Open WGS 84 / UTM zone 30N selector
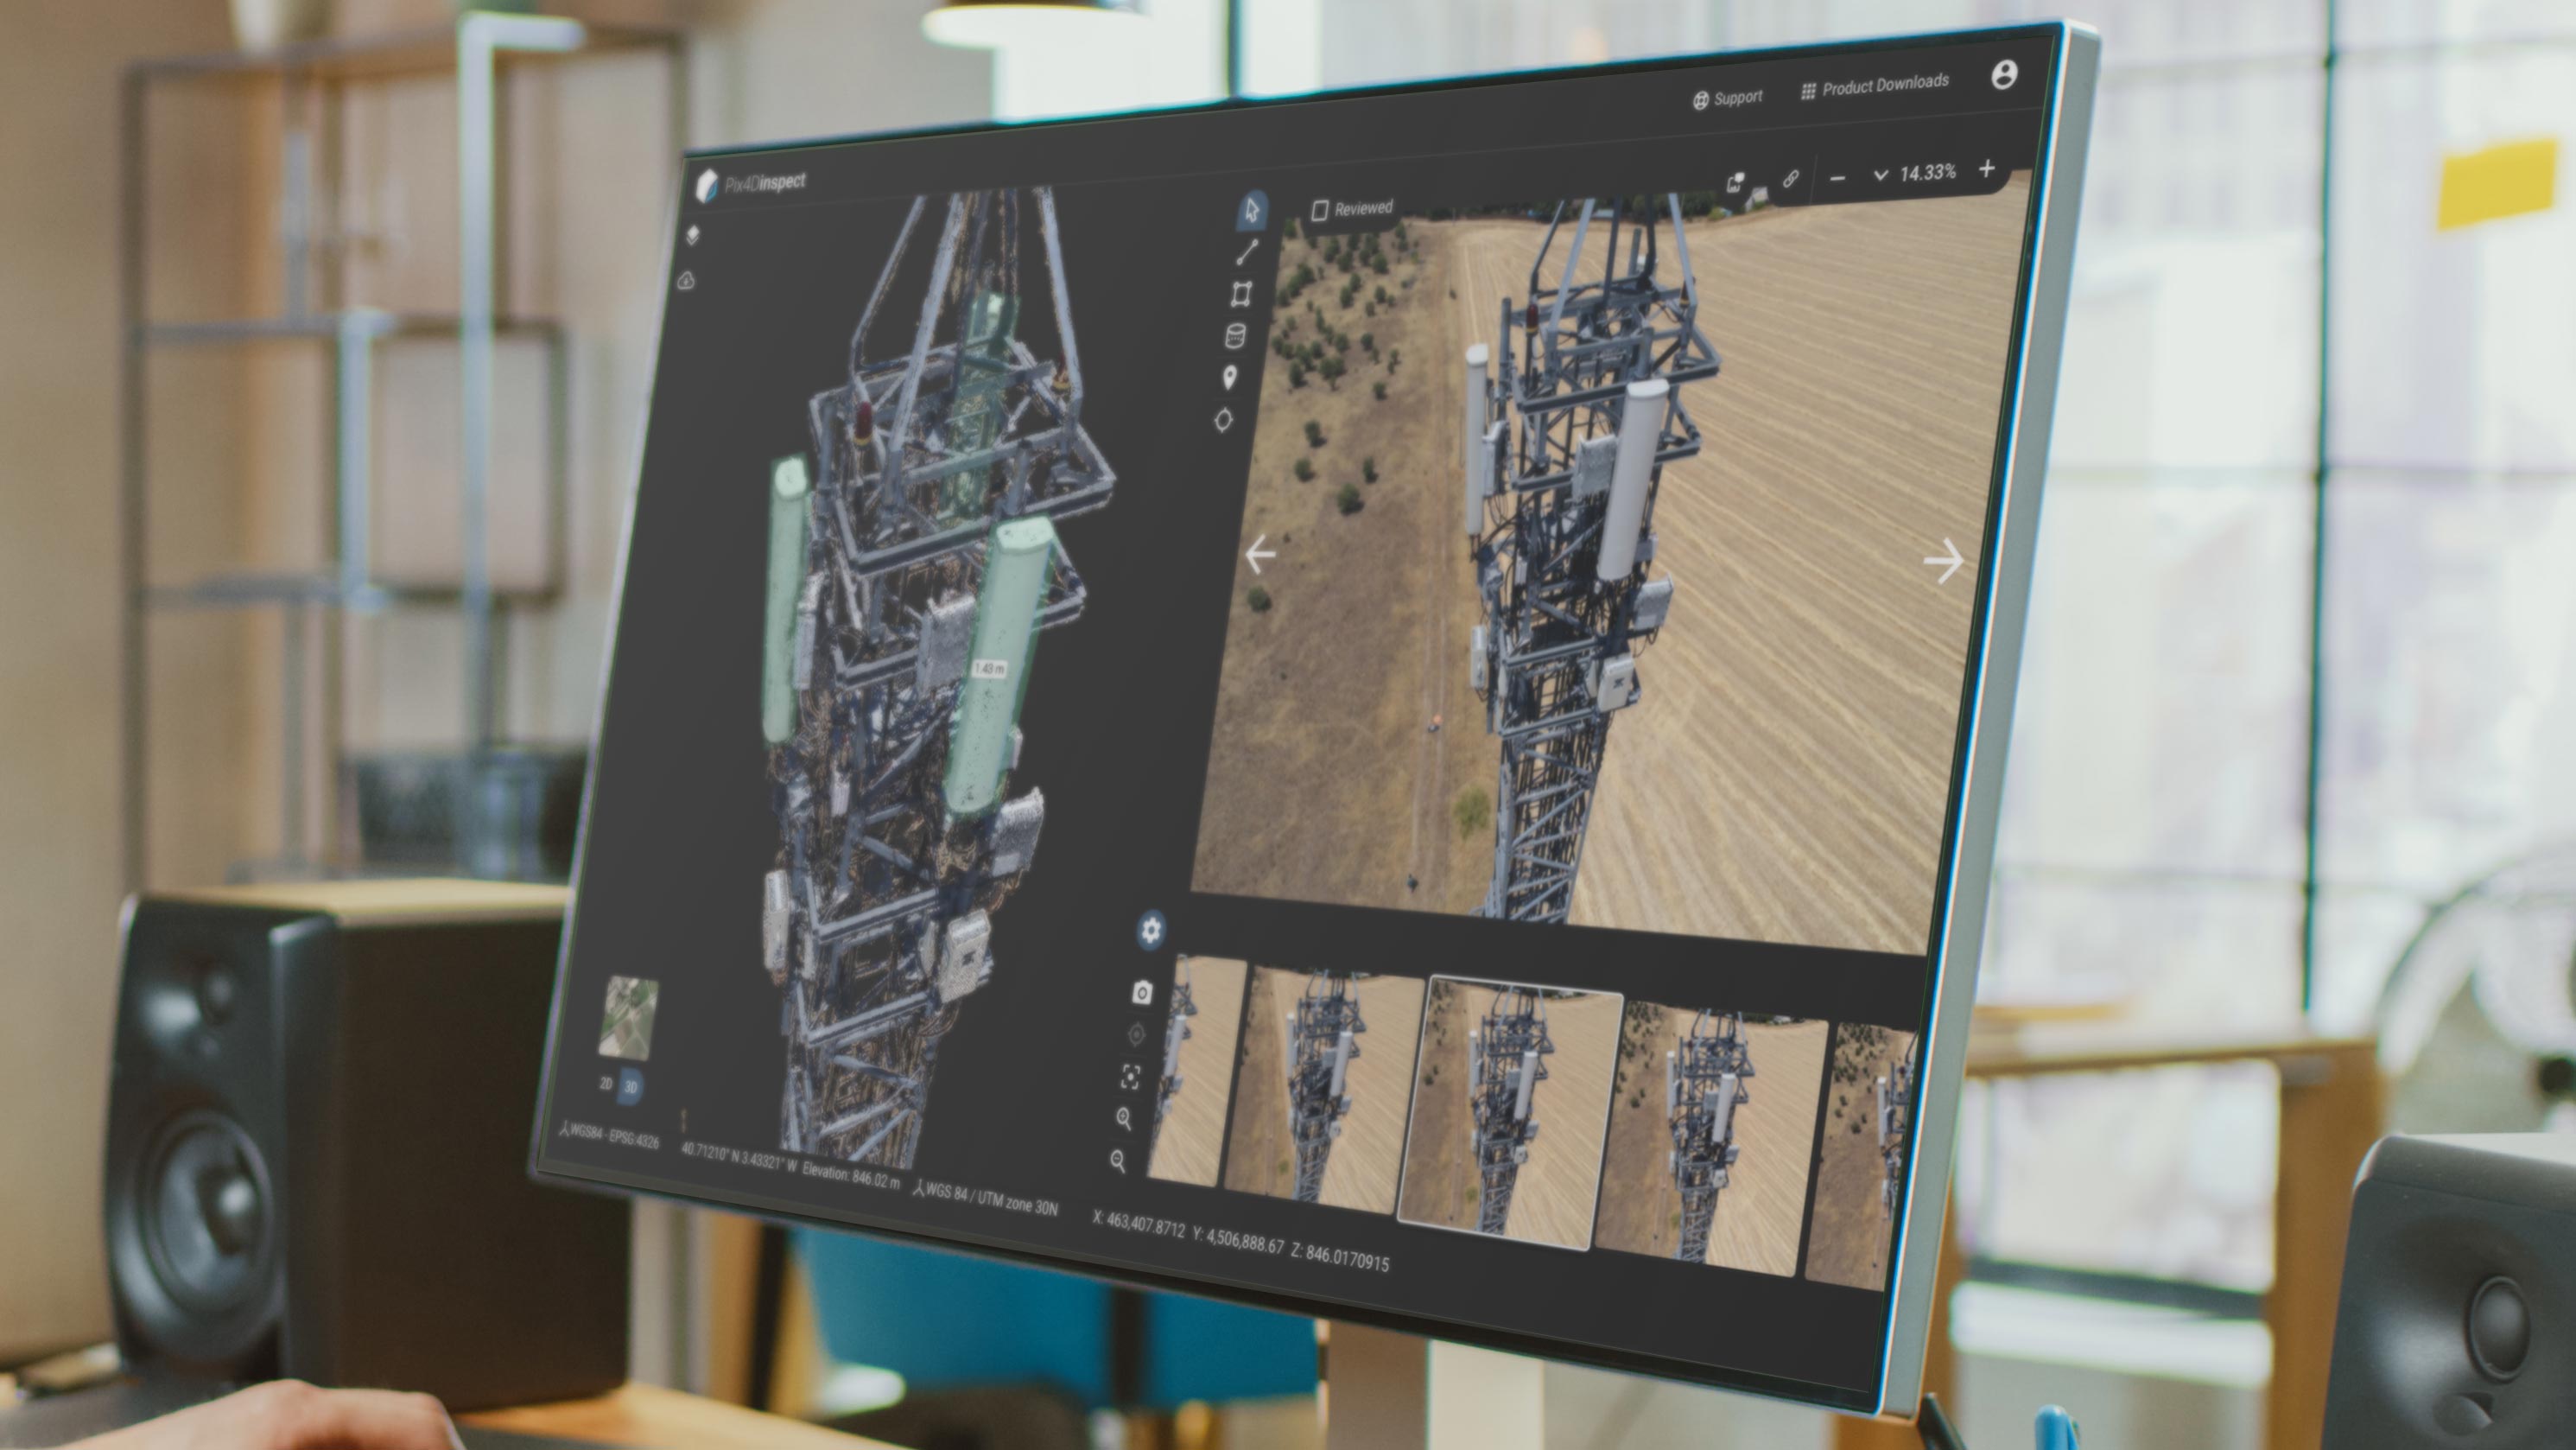The height and width of the screenshot is (1450, 2576). (987, 1198)
